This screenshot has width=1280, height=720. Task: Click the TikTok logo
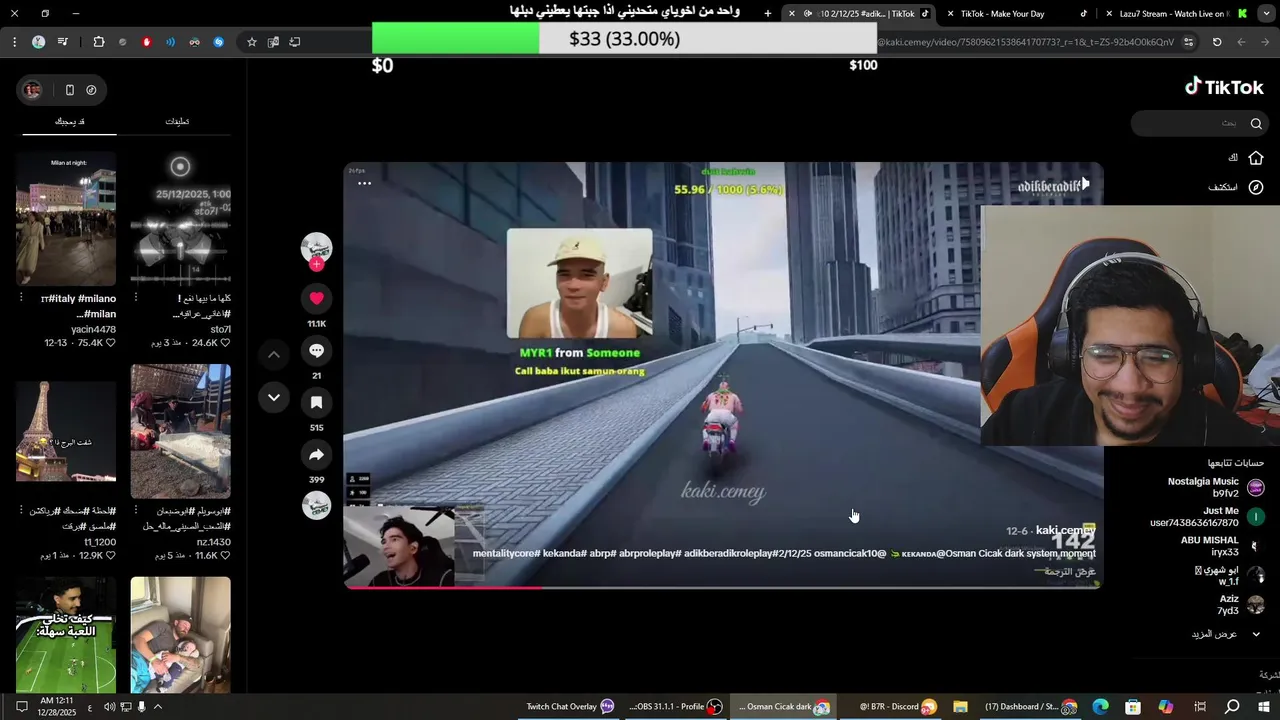[1224, 87]
